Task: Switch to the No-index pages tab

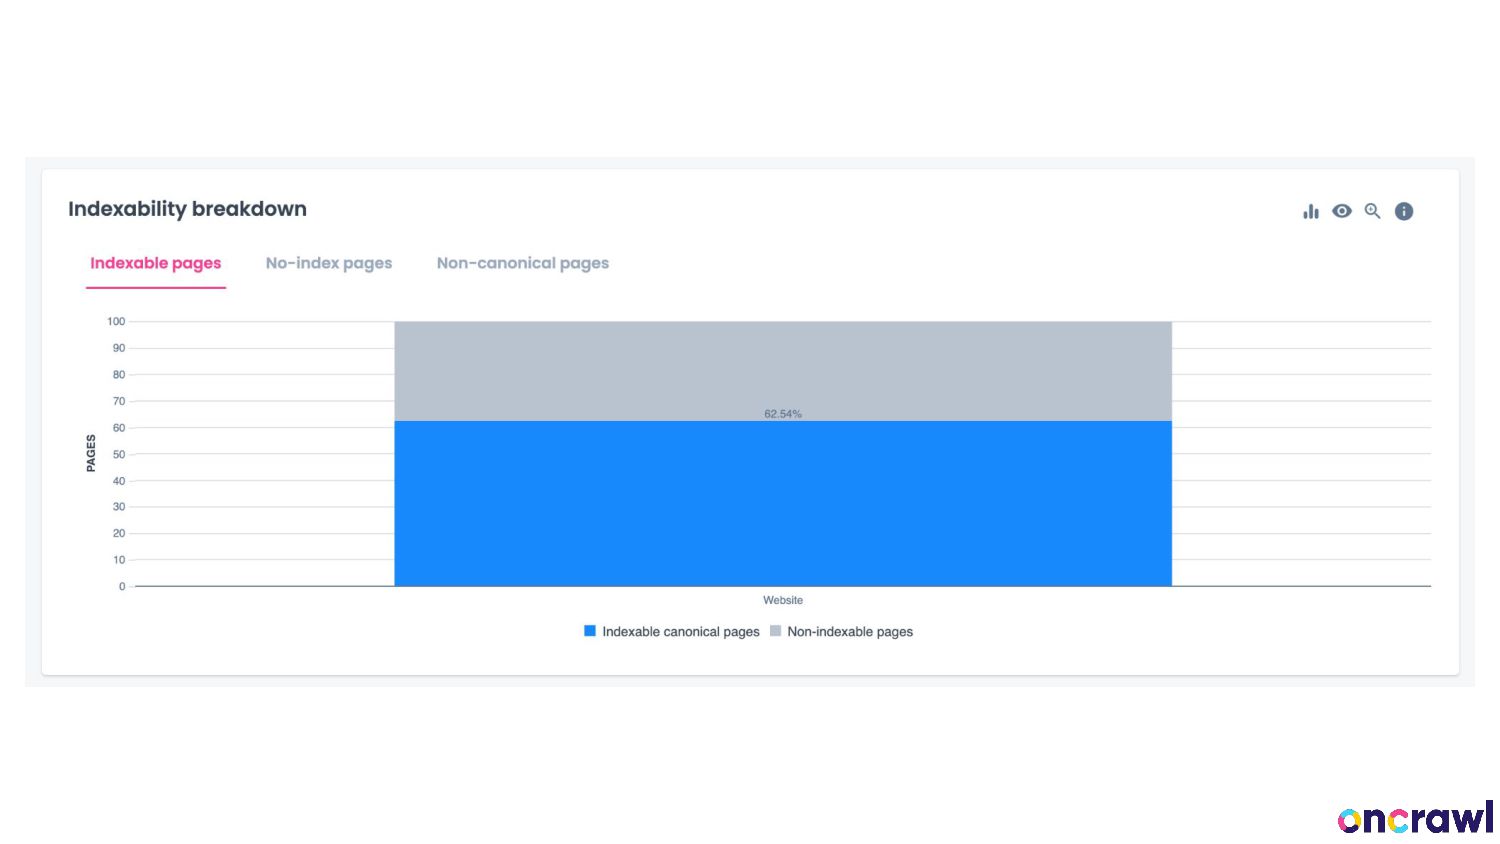Action: 328,263
